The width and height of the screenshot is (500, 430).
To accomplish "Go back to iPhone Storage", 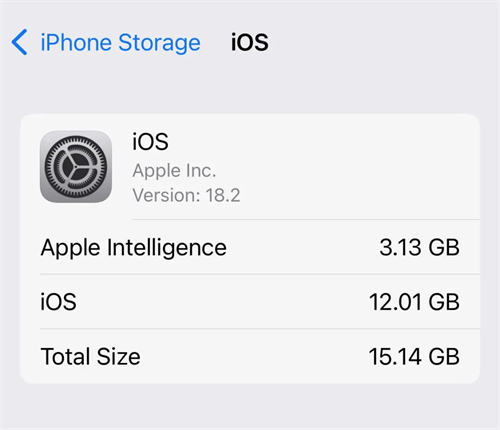I will coord(106,42).
